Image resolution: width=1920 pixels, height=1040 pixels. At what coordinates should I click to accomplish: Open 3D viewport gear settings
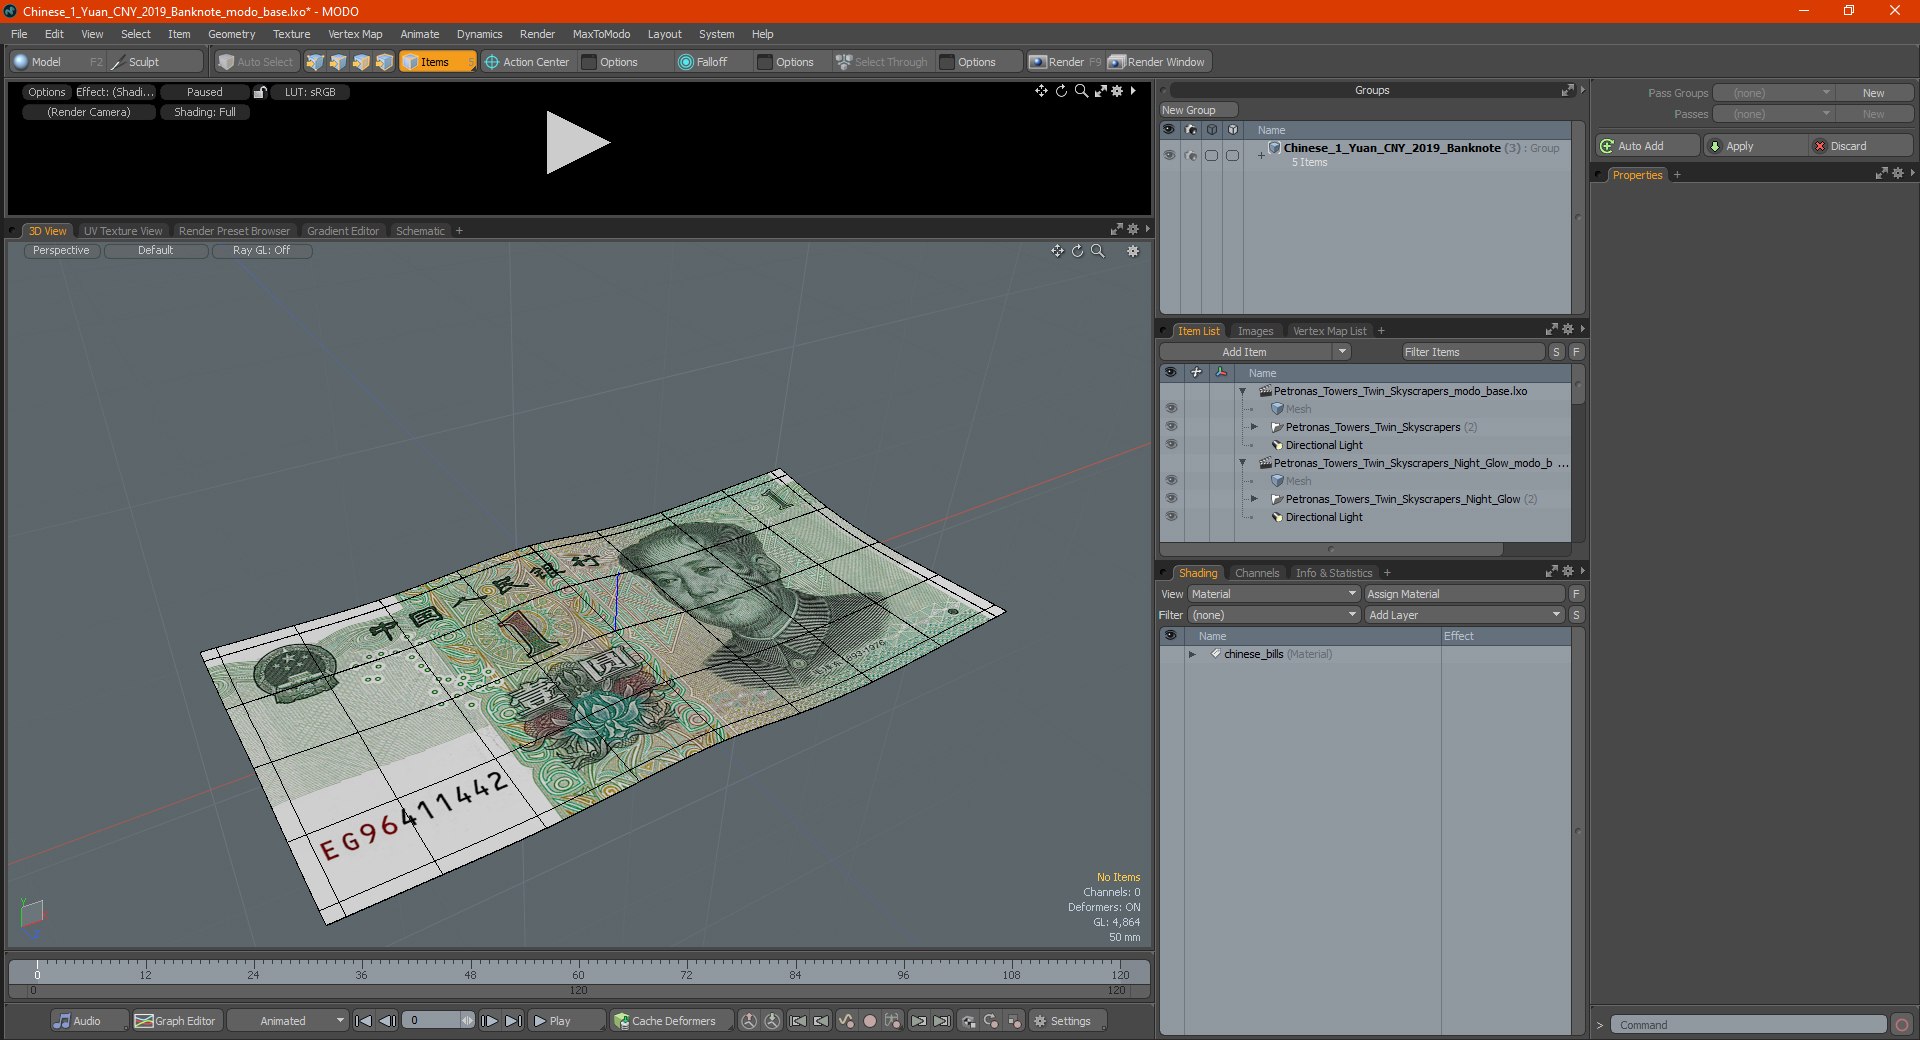tap(1133, 251)
